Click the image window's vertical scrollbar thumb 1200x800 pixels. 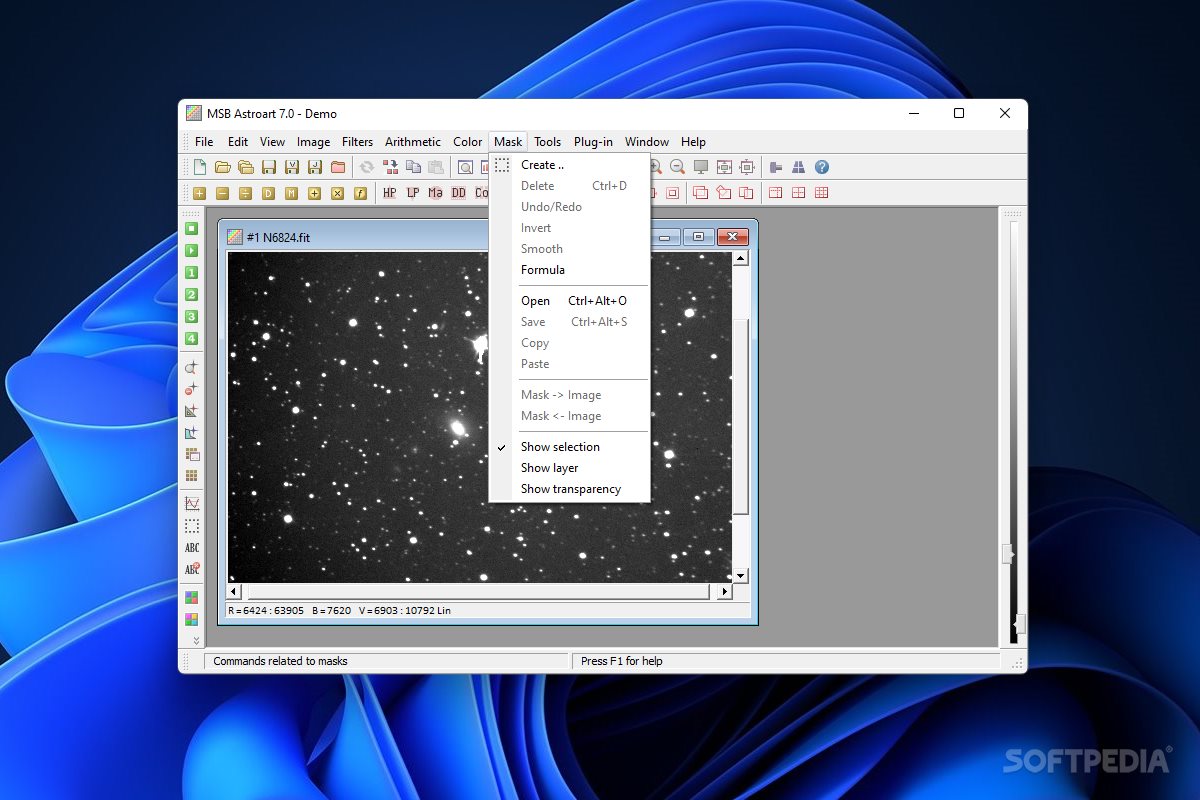tap(740, 417)
